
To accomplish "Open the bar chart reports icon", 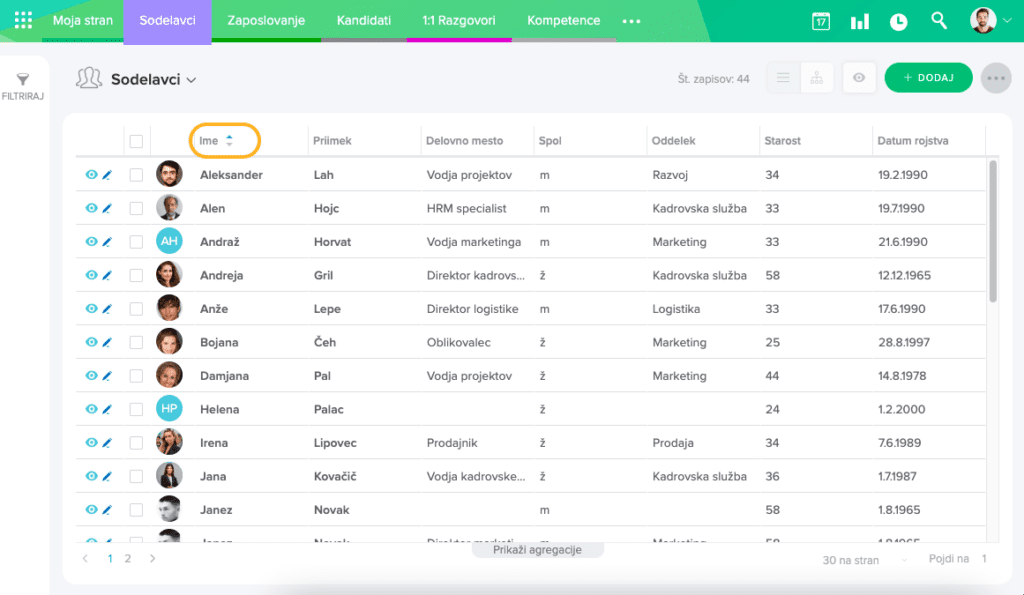I will pos(859,21).
